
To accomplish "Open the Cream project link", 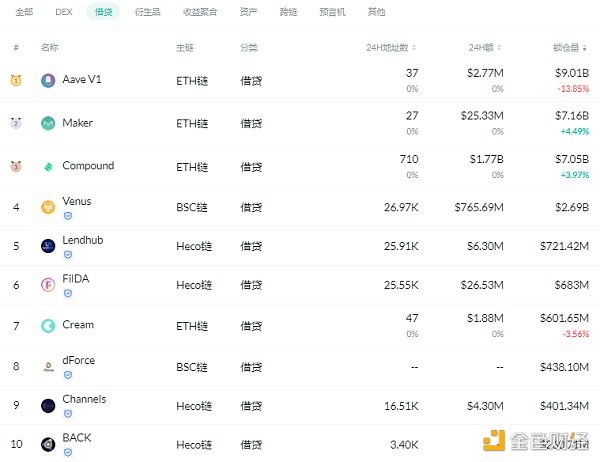I will (78, 325).
